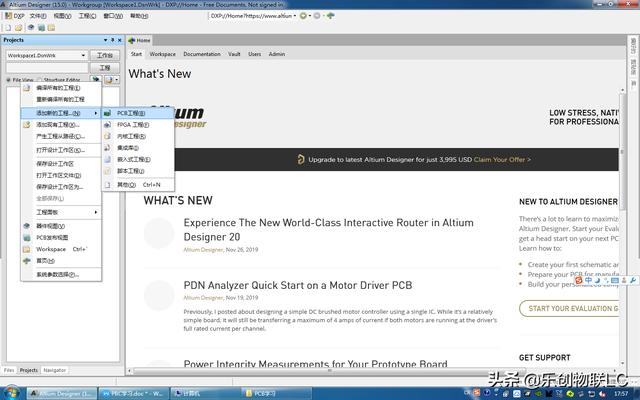Viewport: 640px width, 400px height.
Task: Choose PCB 工程 in the submenu
Action: click(138, 113)
